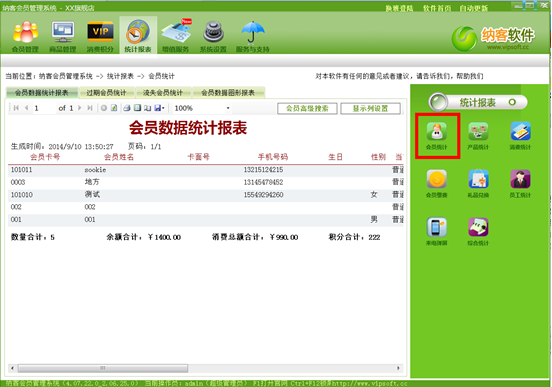Open 产品统计 report in side panel
Screen dimensions: 552x387
[x=478, y=135]
